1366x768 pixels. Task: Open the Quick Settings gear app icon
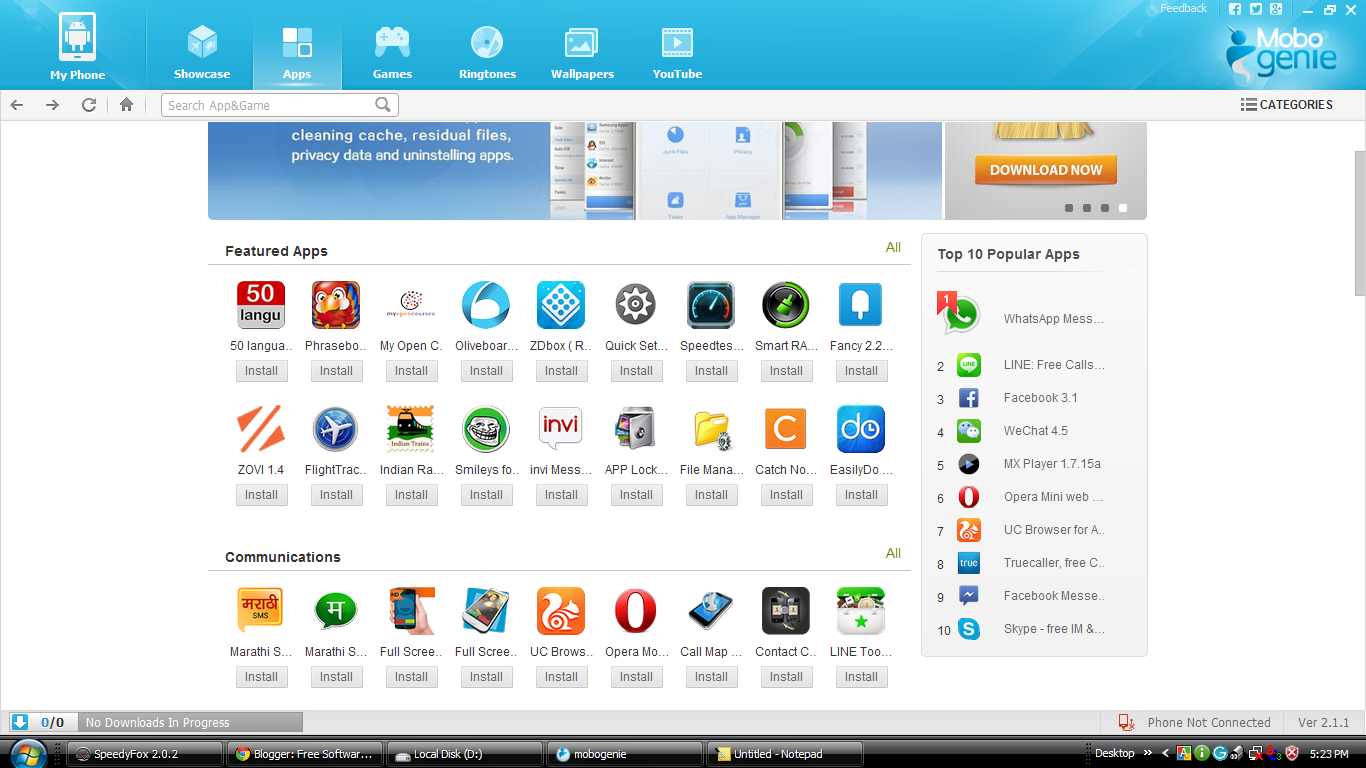pos(636,305)
